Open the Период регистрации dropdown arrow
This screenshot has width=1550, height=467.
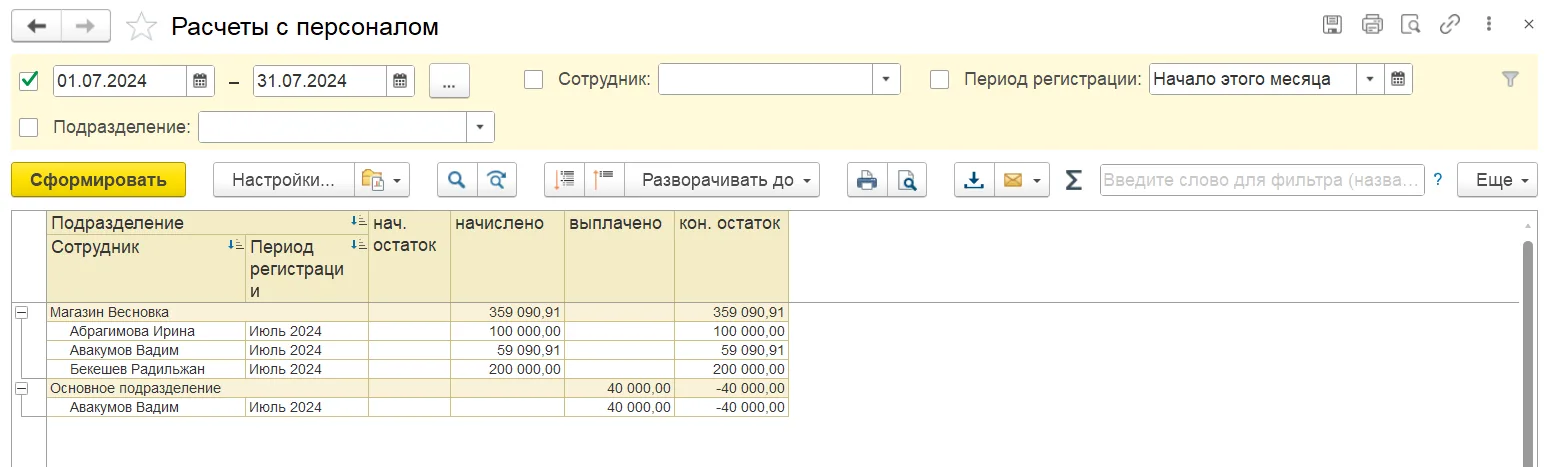pos(1371,79)
